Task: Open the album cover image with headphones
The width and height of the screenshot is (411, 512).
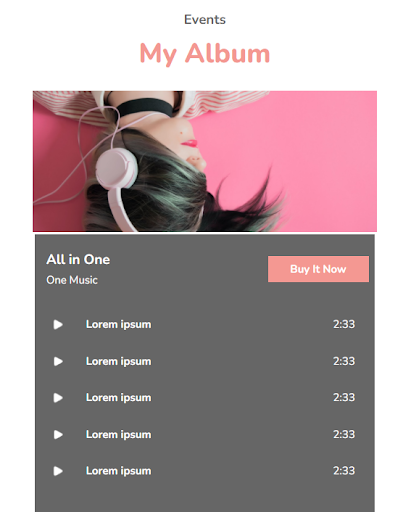Action: [205, 161]
